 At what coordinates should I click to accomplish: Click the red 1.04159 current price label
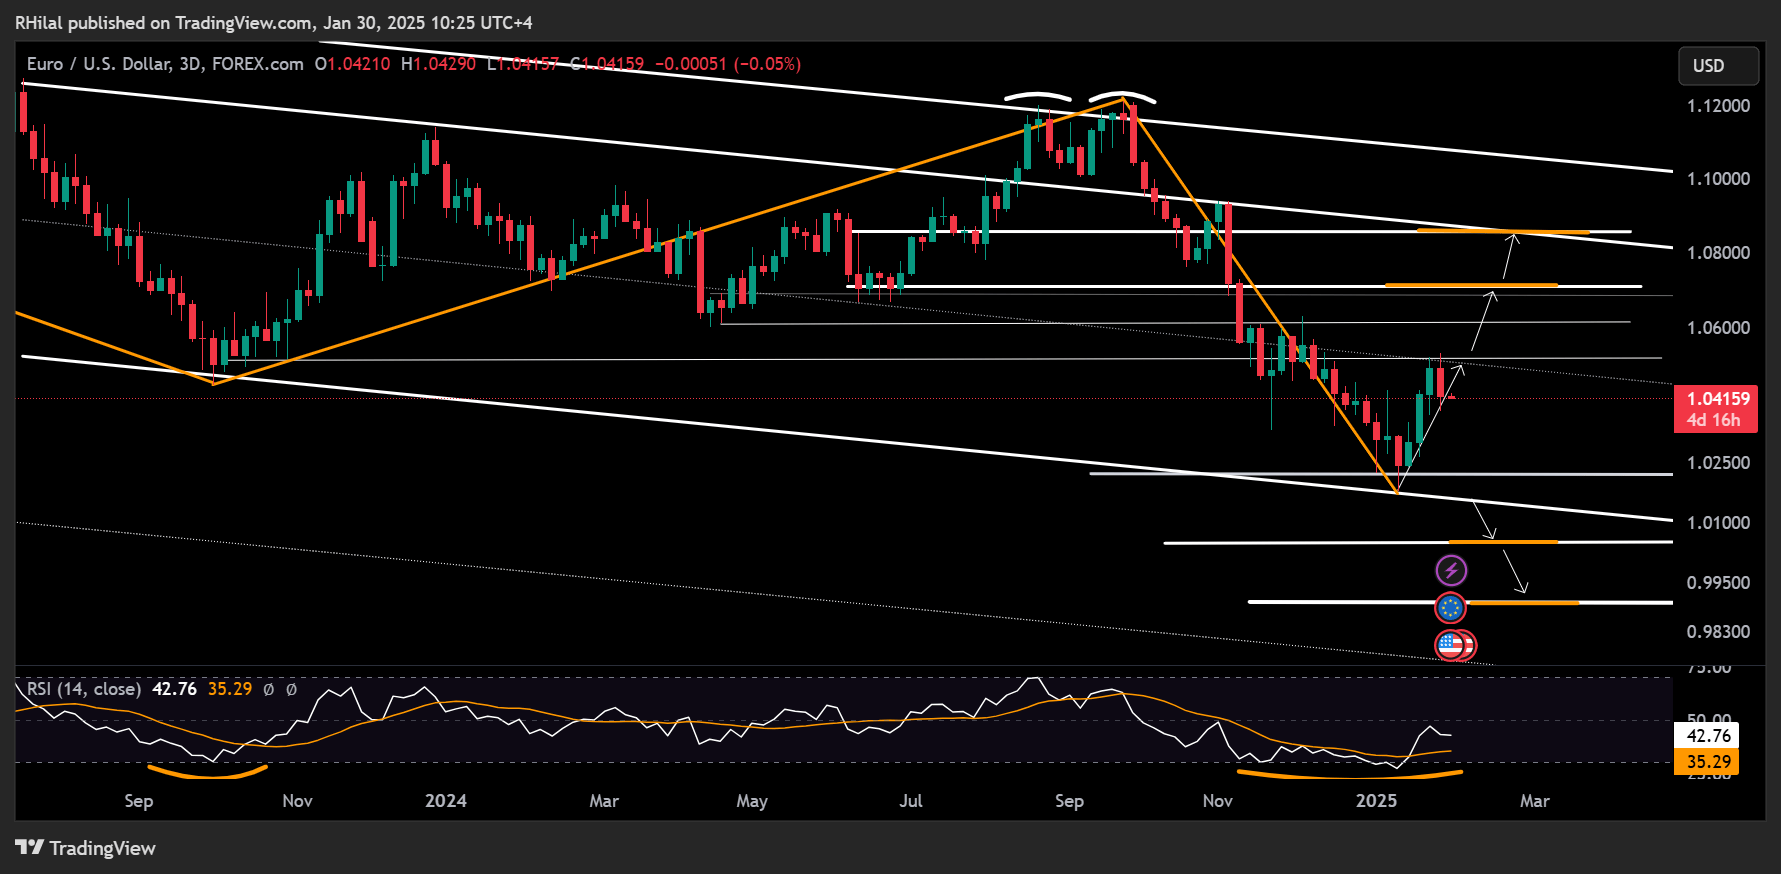tap(1716, 399)
